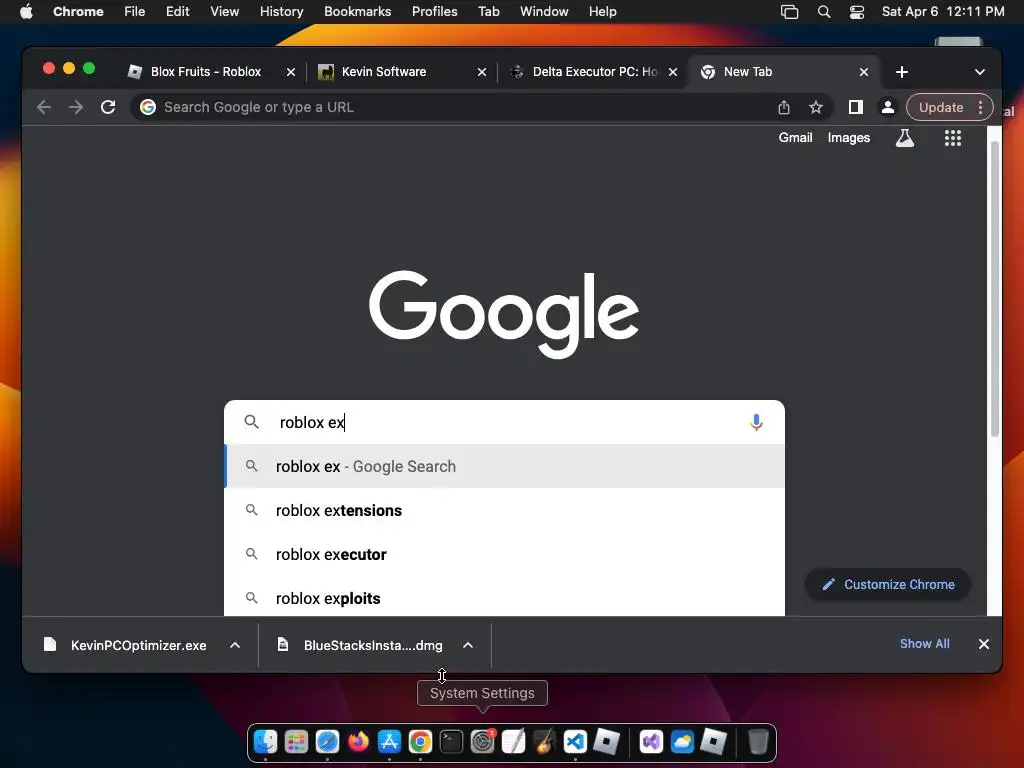The height and width of the screenshot is (768, 1024).
Task: Open the Weather app in the dock
Action: (682, 742)
